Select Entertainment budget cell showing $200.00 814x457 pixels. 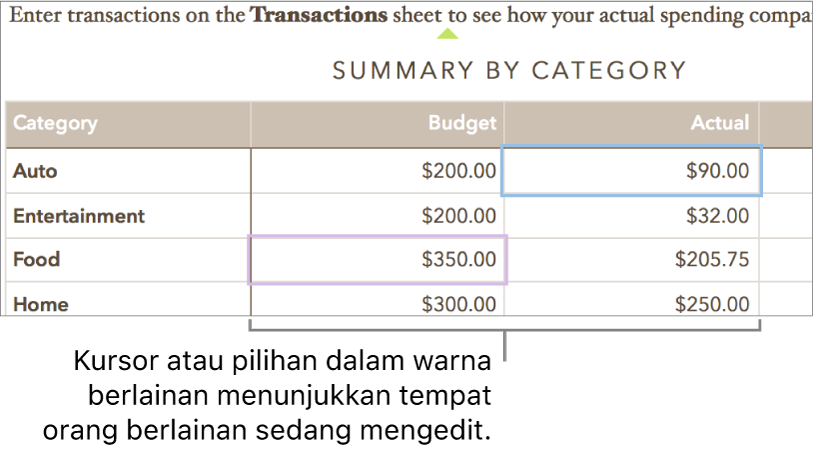[x=377, y=215]
